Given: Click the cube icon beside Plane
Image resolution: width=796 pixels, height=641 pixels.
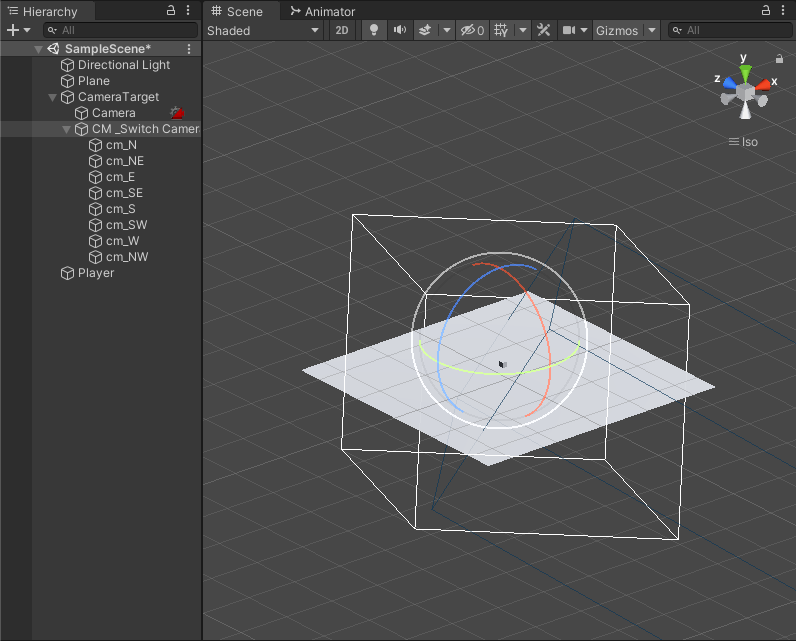Looking at the screenshot, I should pos(68,81).
